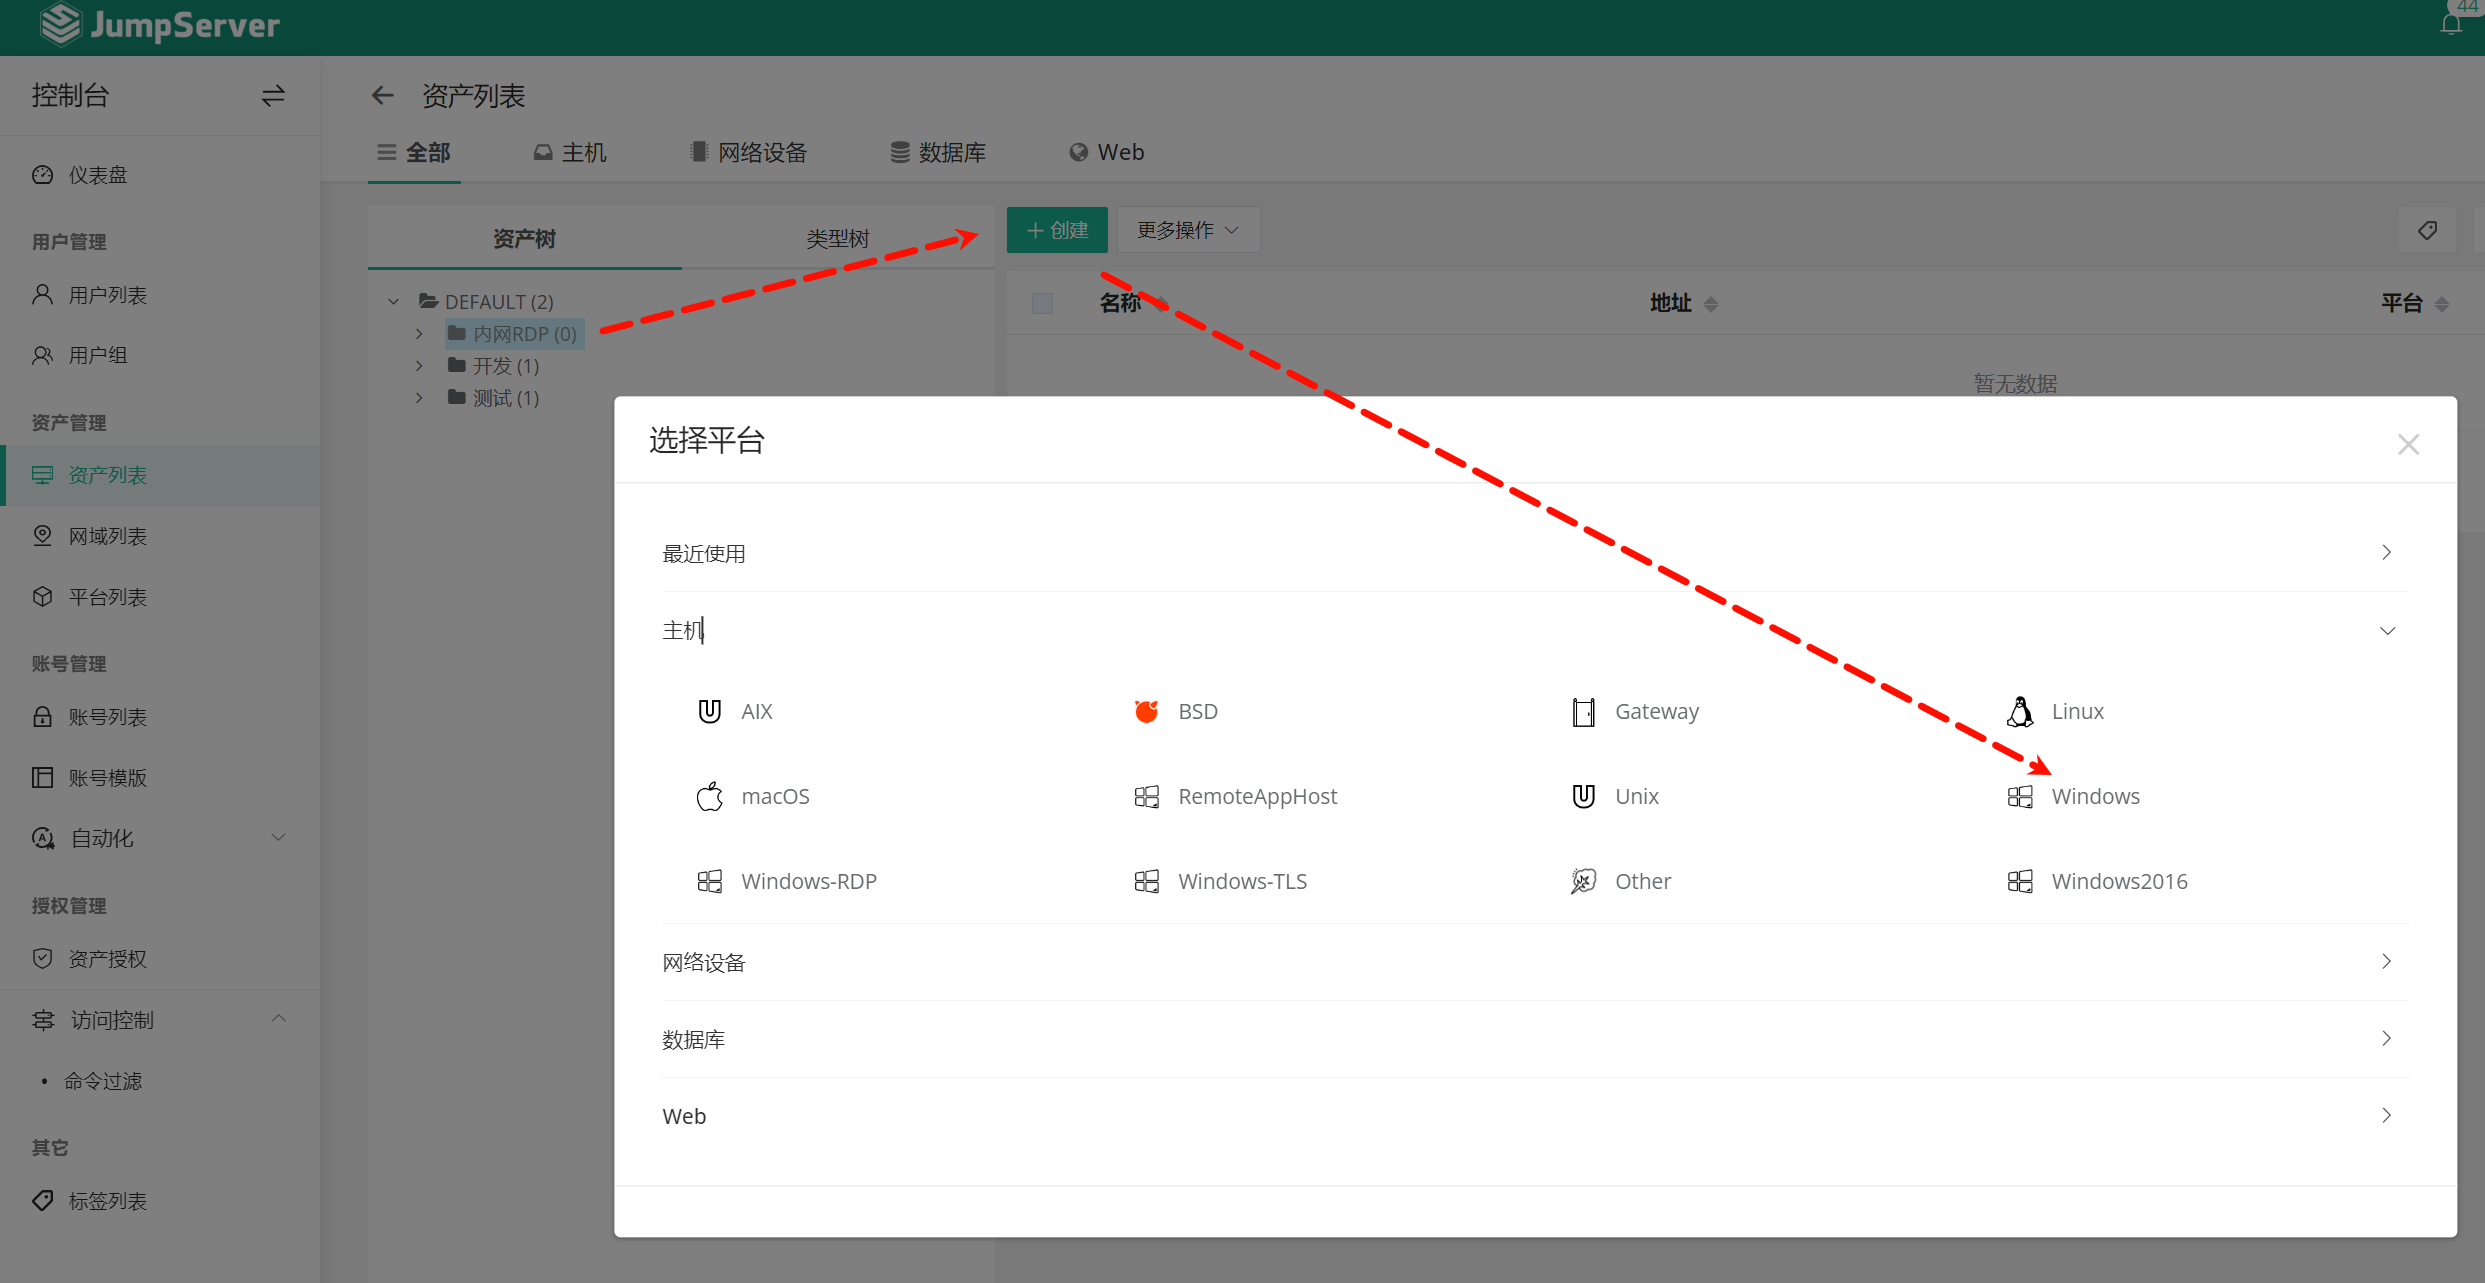
Task: Open the 更多操作 dropdown
Action: pos(1187,230)
